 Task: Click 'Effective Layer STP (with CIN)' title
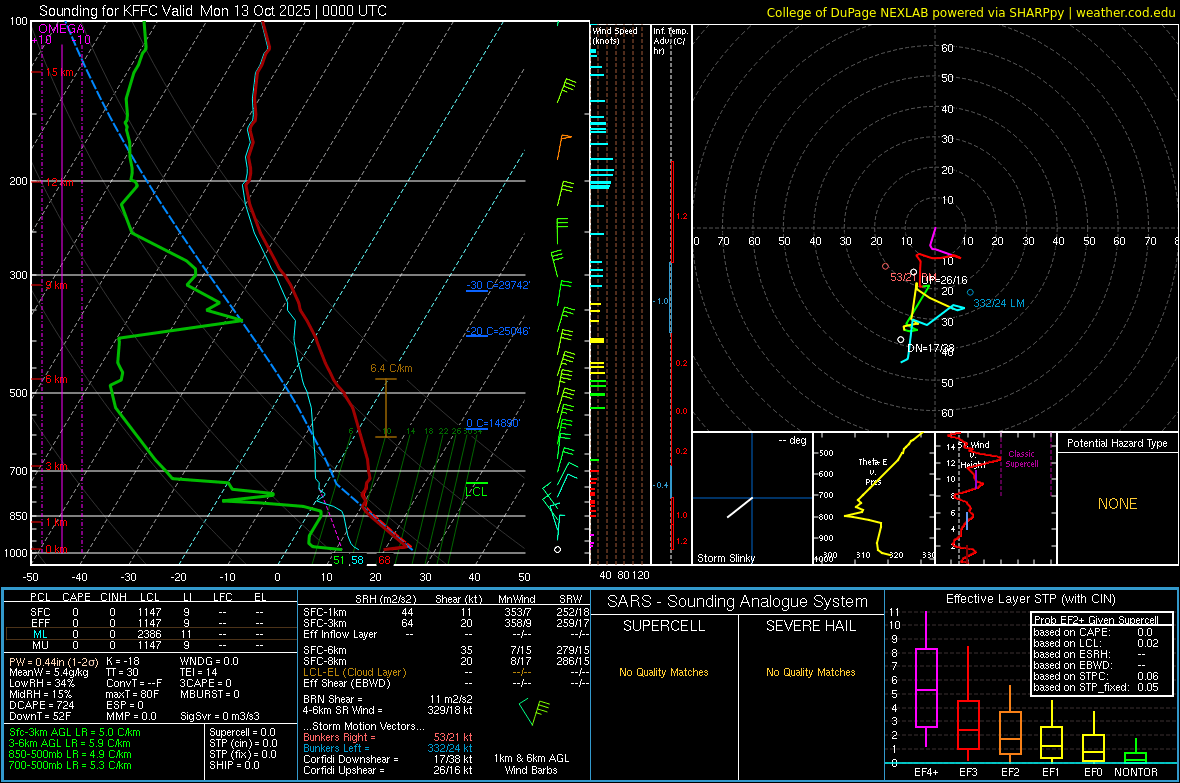pos(1030,599)
